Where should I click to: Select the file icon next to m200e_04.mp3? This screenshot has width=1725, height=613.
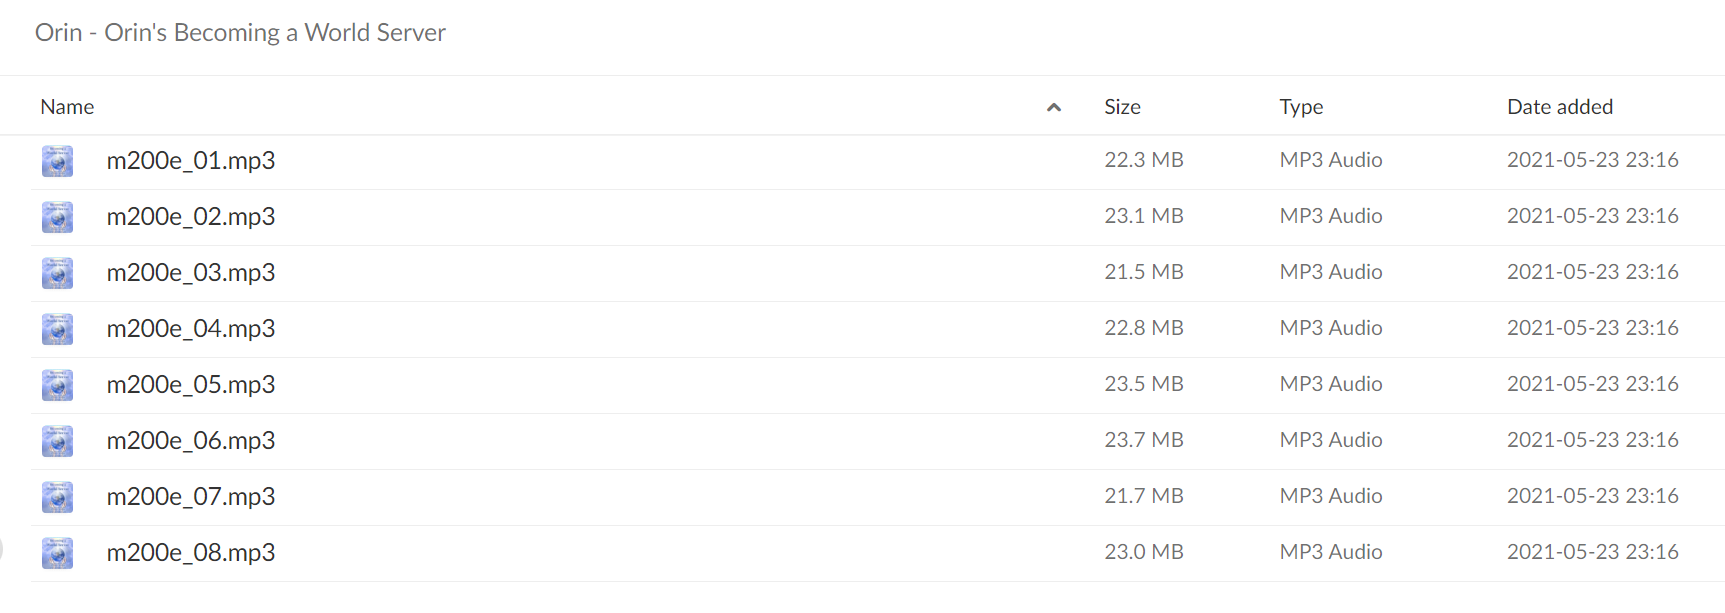pyautogui.click(x=57, y=329)
